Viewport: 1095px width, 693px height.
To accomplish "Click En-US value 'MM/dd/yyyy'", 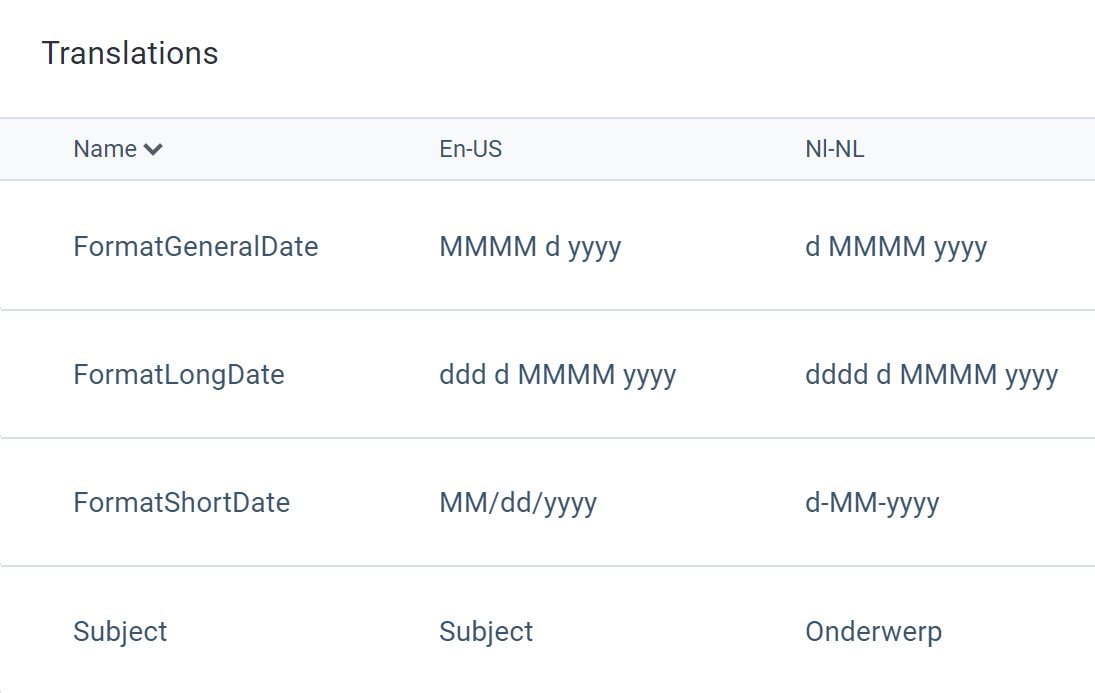I will [518, 503].
